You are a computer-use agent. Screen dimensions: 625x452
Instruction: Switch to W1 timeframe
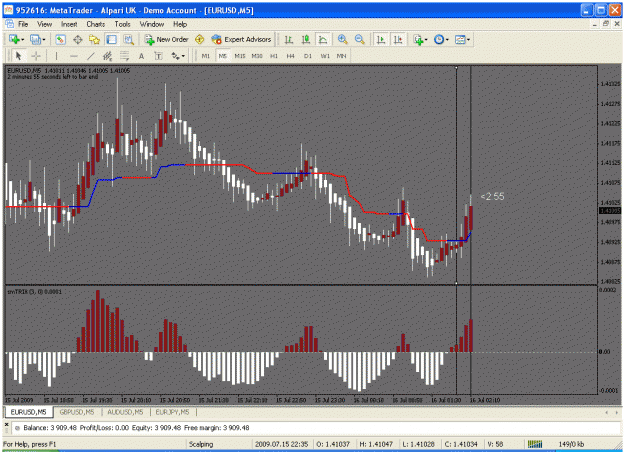pos(325,56)
